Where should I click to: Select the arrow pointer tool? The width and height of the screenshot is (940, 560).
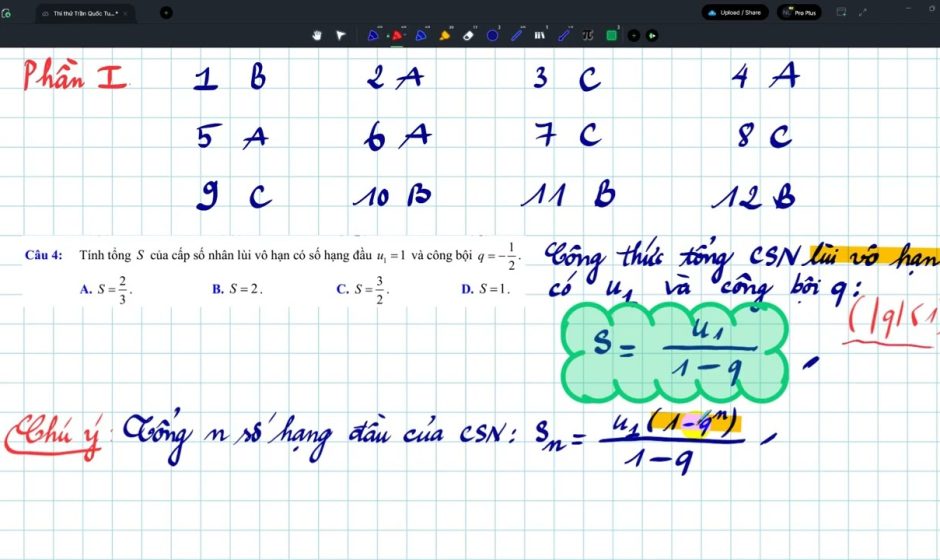[x=341, y=35]
